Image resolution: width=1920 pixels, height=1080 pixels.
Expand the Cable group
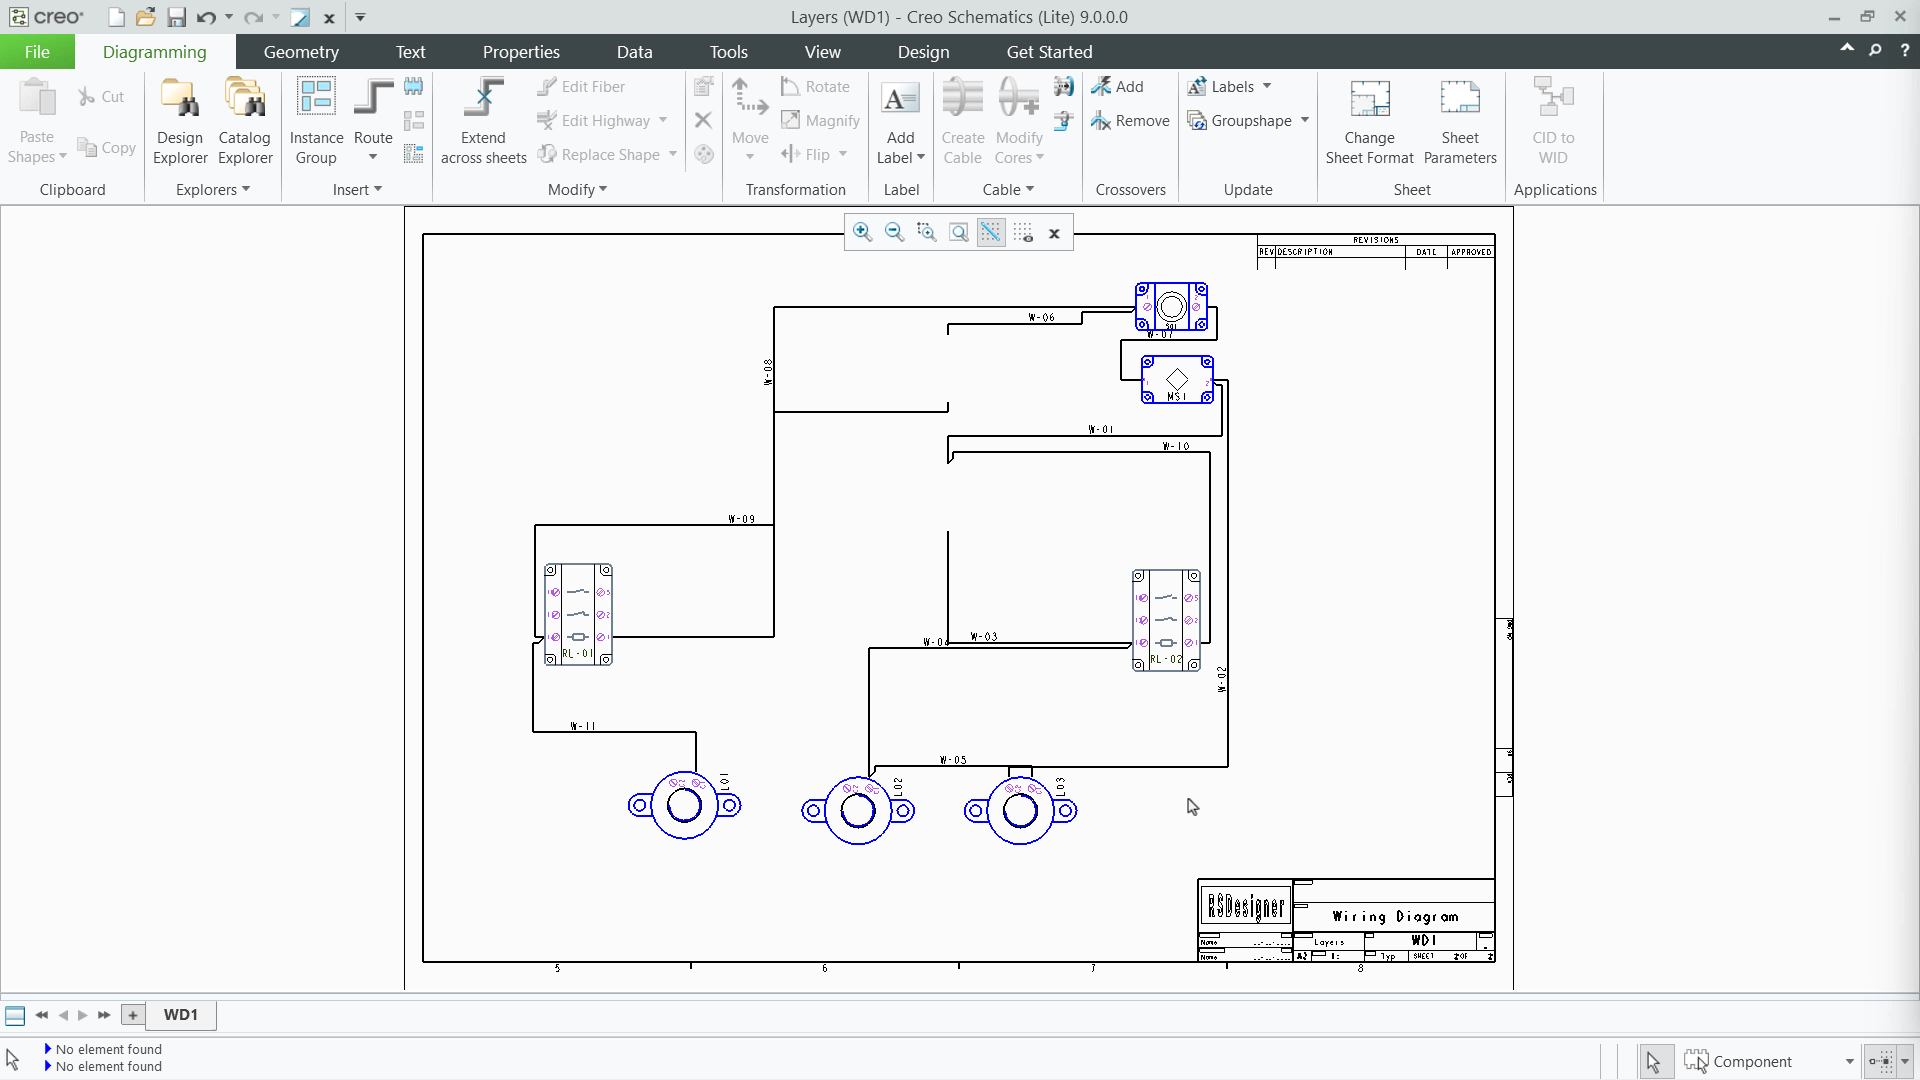click(x=1008, y=190)
